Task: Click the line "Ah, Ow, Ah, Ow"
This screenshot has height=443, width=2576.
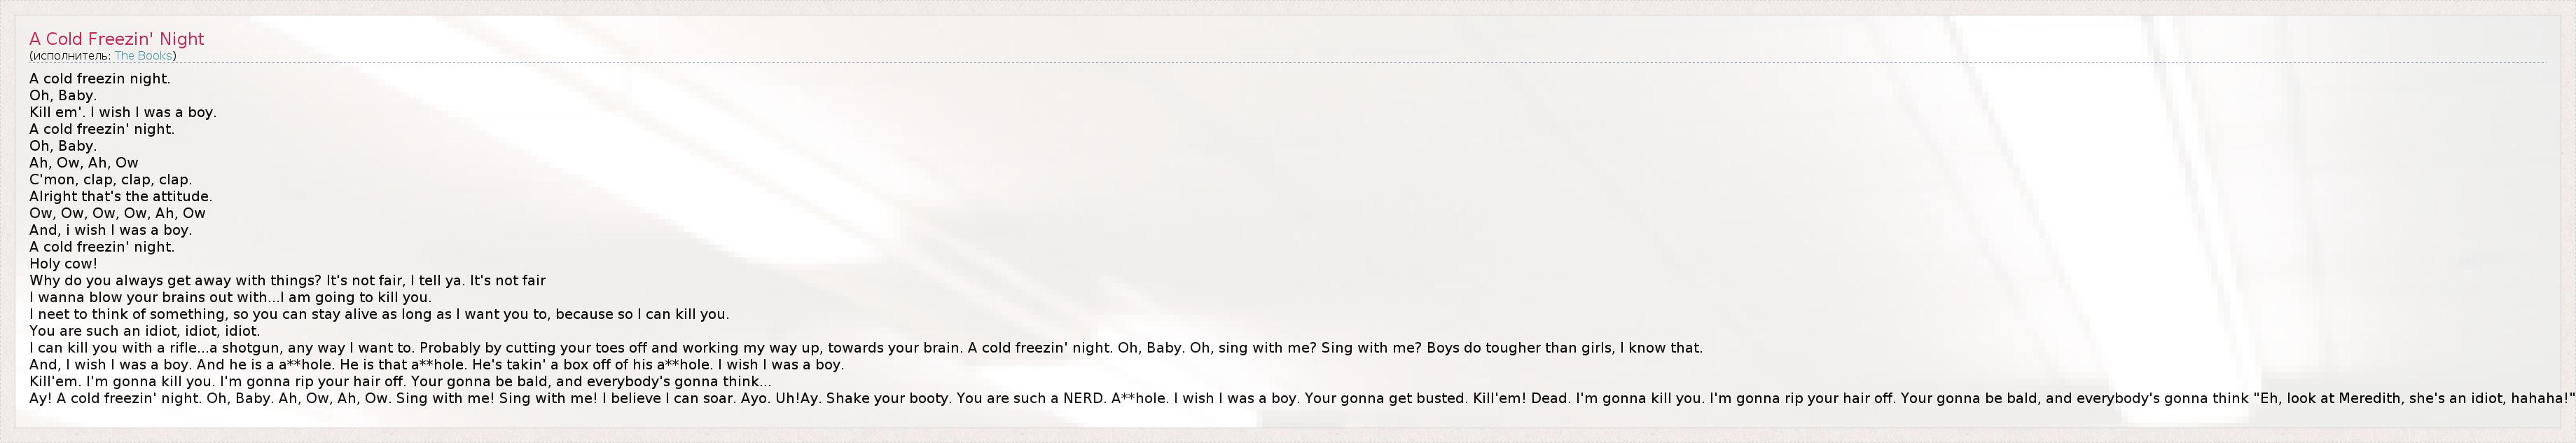Action: [84, 163]
